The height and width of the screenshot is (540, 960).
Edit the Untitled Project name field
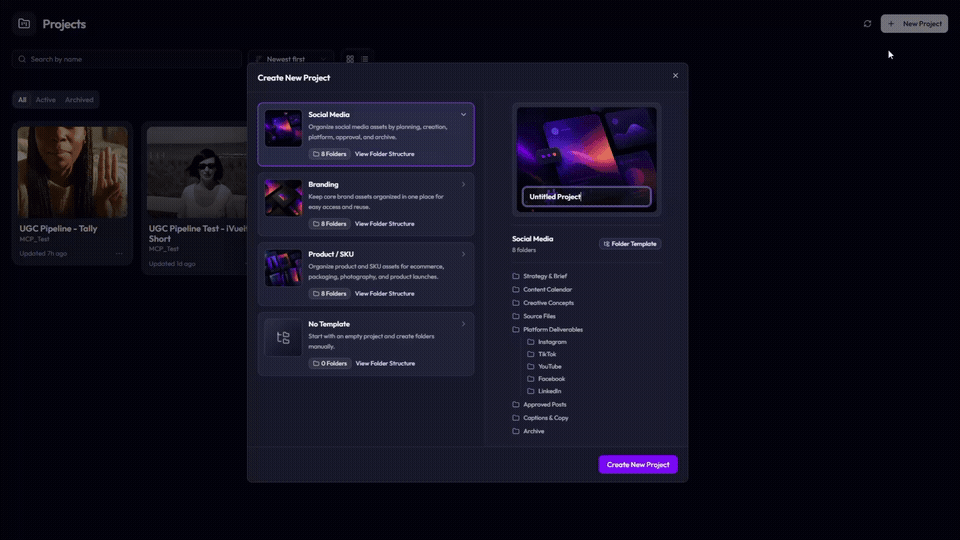click(x=587, y=197)
